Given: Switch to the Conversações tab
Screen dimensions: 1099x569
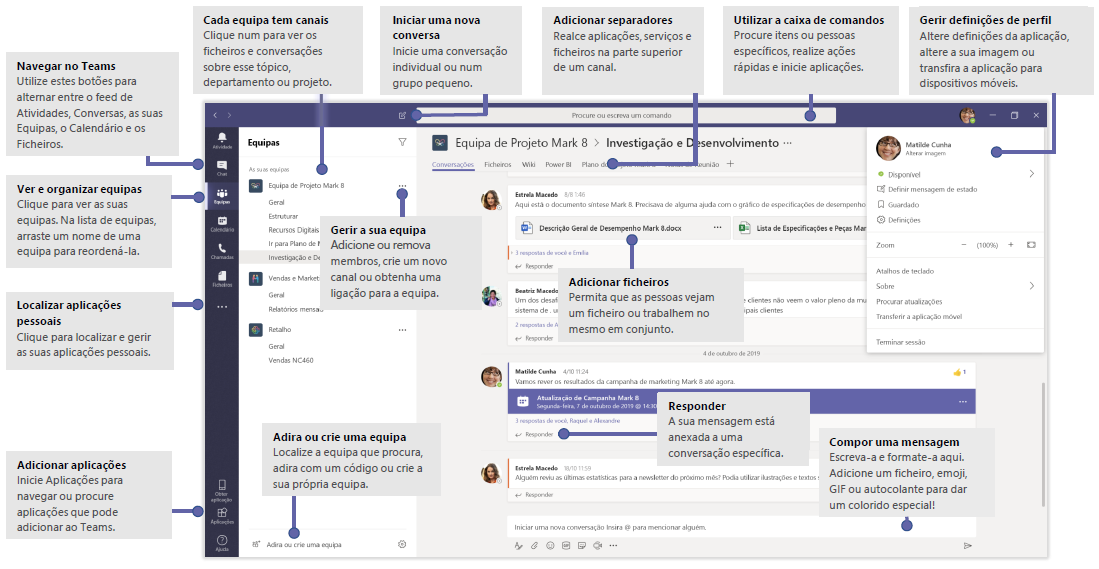Looking at the screenshot, I should point(453,165).
